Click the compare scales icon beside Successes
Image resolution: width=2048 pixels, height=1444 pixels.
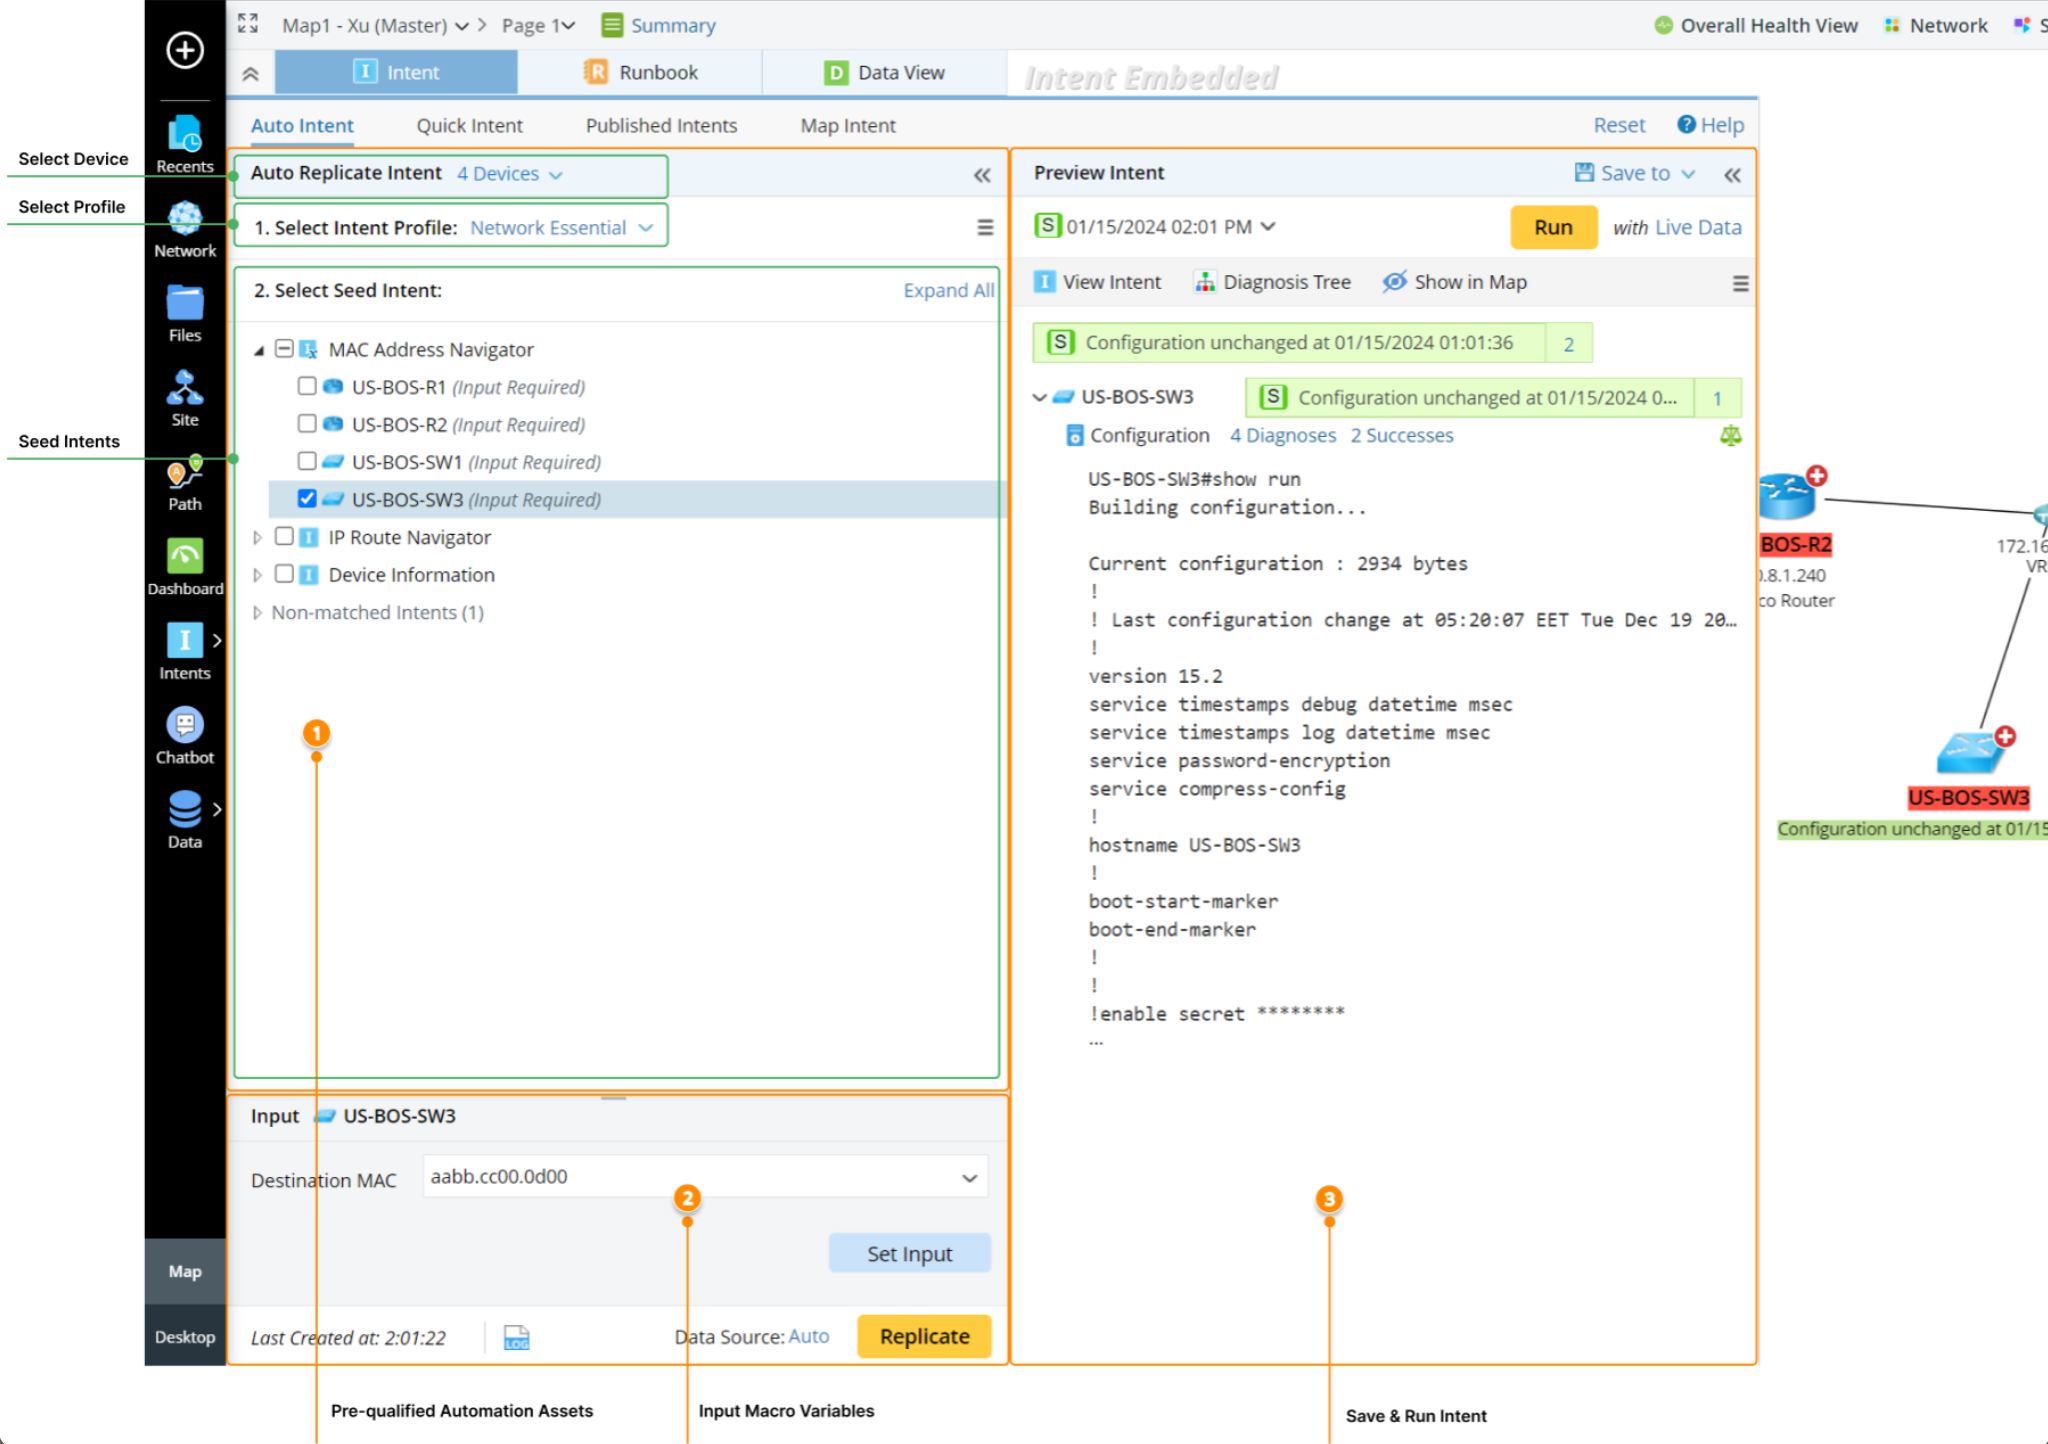click(1730, 436)
